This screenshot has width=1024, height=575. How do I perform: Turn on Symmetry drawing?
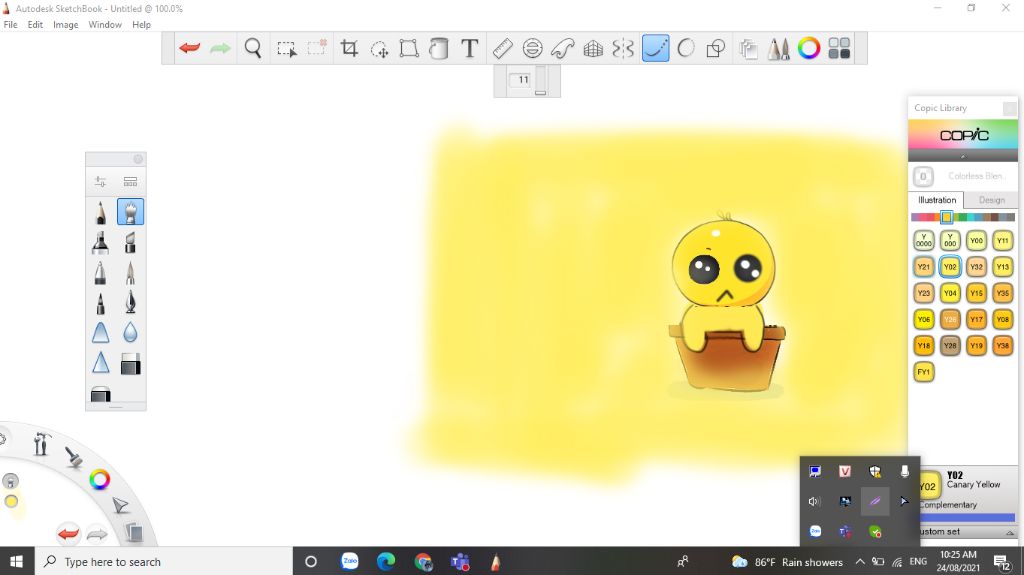point(623,48)
